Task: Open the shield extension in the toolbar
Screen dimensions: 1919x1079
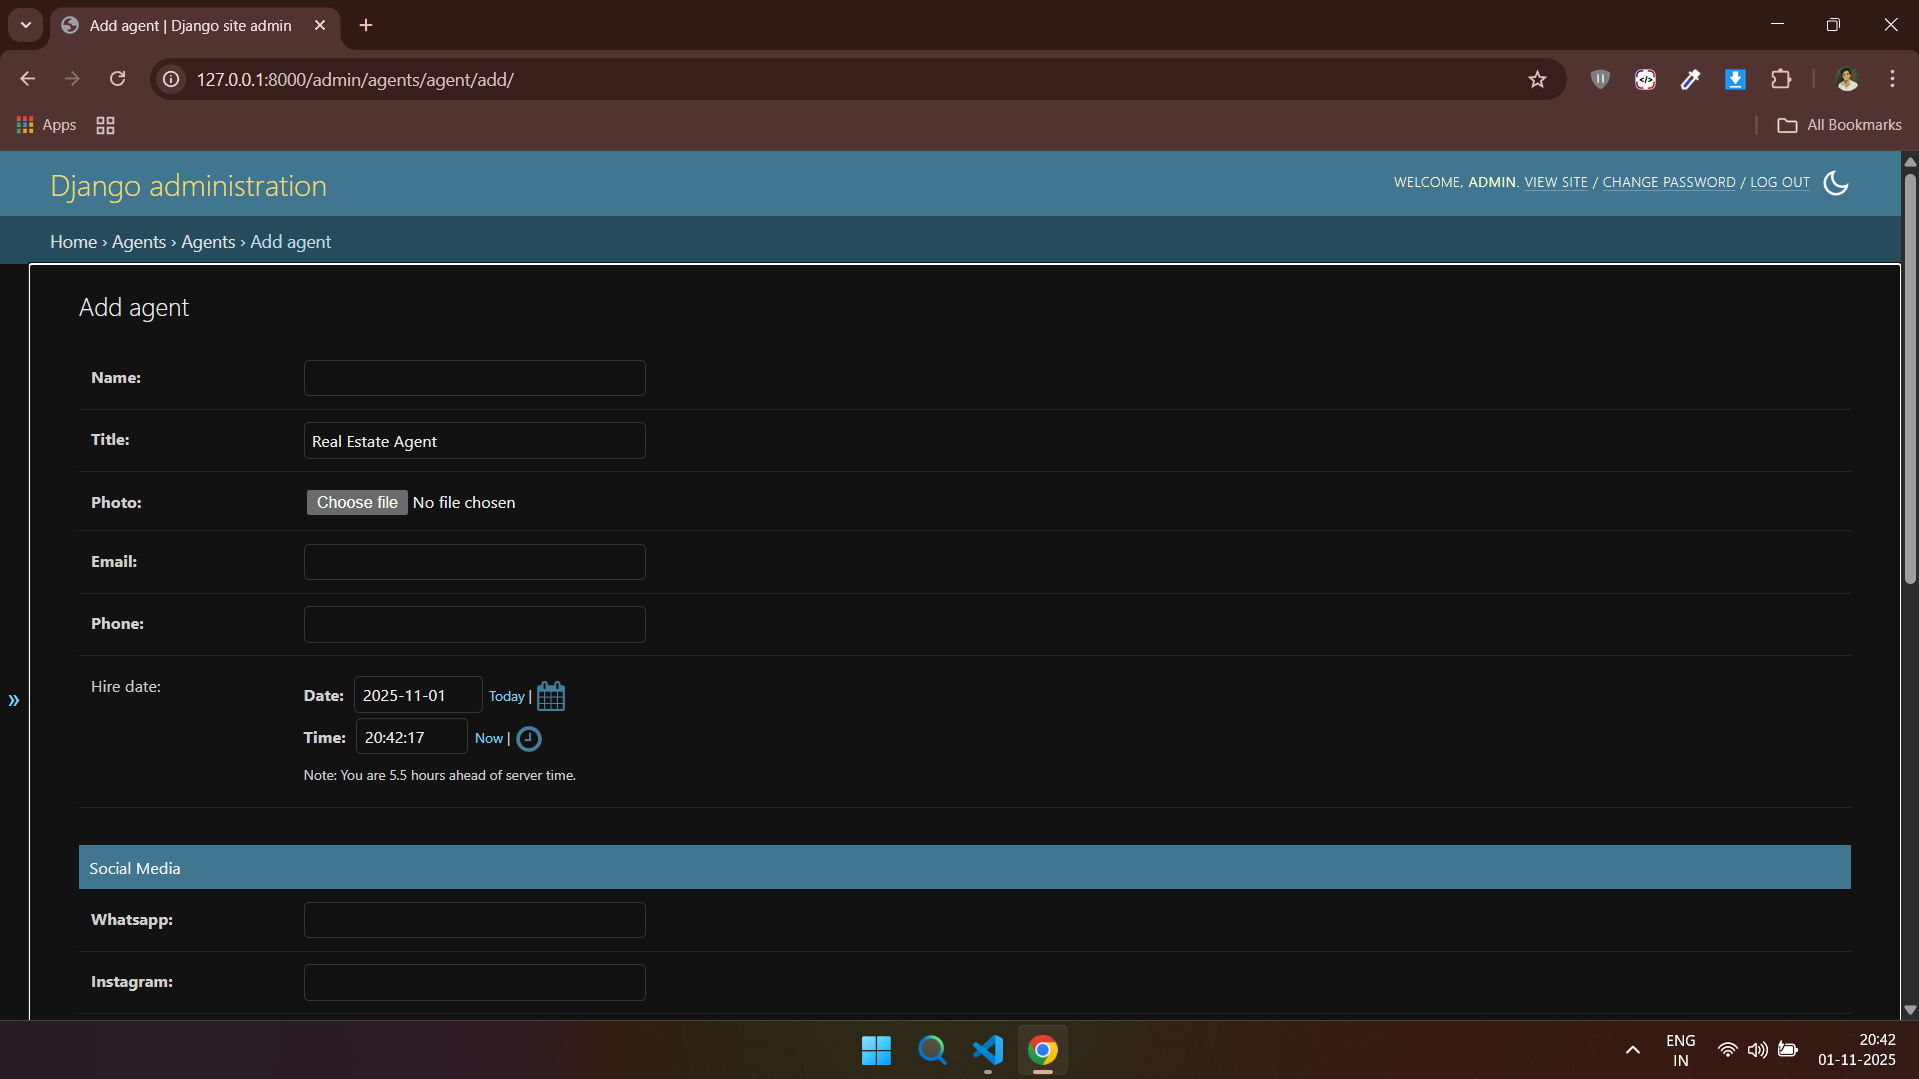Action: pos(1600,79)
